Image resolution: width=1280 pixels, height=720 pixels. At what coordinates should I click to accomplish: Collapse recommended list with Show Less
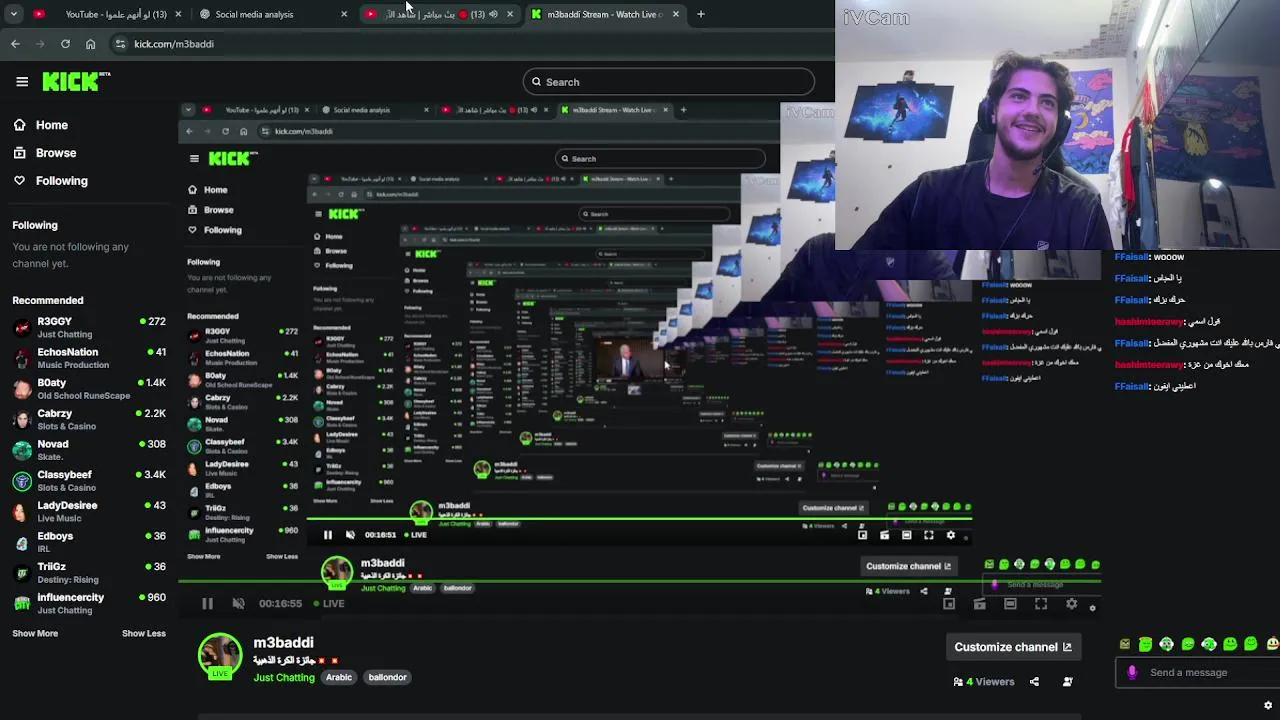144,633
